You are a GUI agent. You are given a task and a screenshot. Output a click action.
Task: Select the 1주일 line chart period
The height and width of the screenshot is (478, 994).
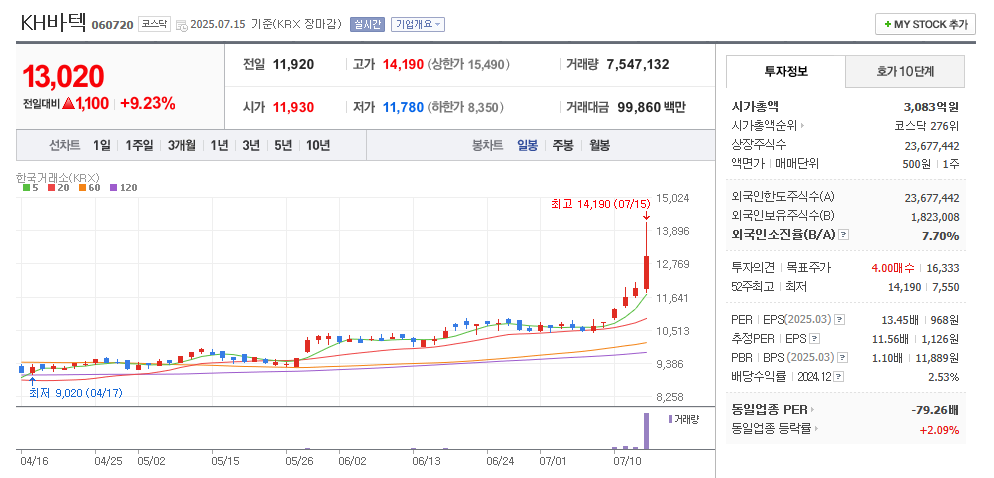[139, 145]
